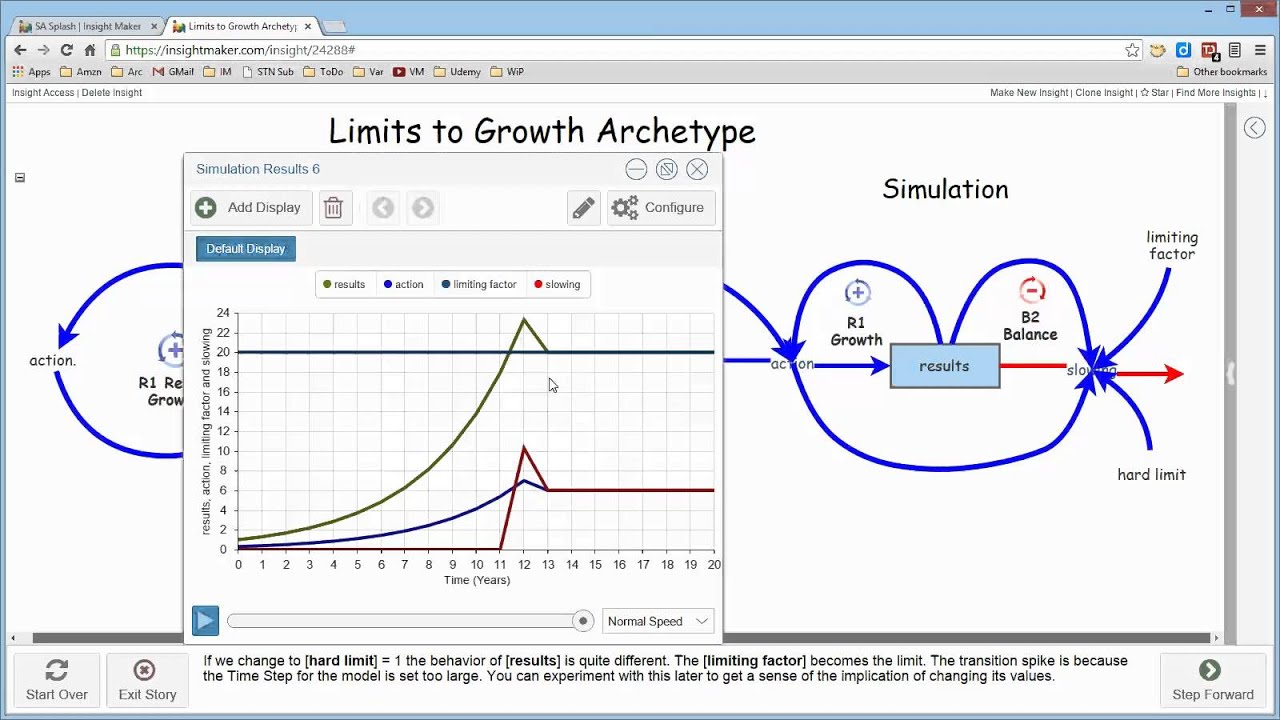Viewport: 1280px width, 720px height.
Task: Click the pencil edit icon
Action: click(x=583, y=208)
